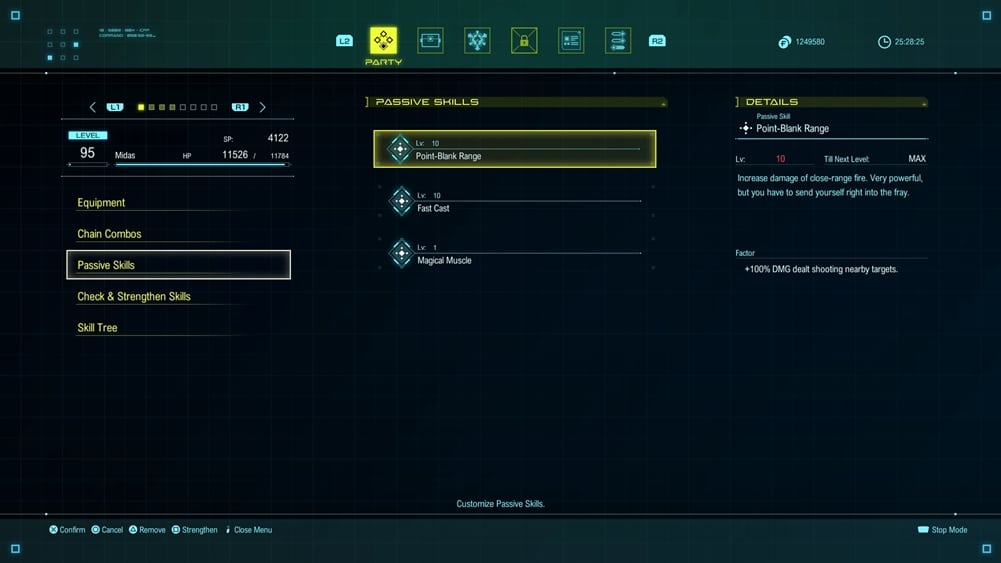Viewport: 1001px width, 563px height.
Task: Click the SP value 4122
Action: pyautogui.click(x=278, y=138)
